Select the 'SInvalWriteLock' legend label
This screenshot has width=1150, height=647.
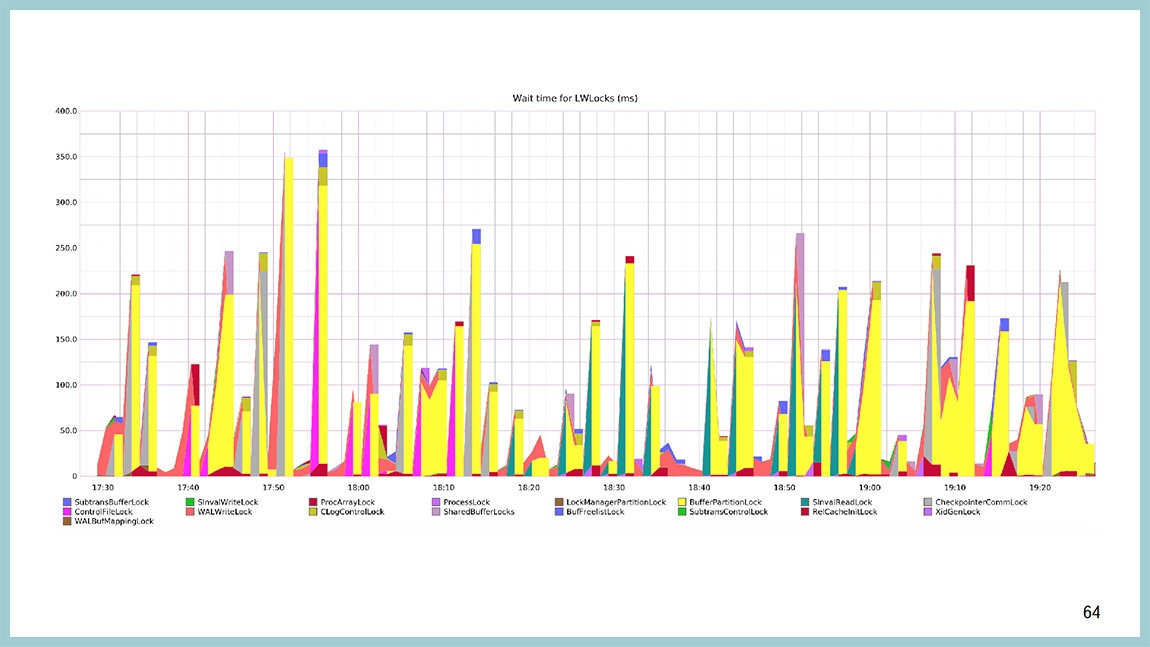click(x=228, y=502)
